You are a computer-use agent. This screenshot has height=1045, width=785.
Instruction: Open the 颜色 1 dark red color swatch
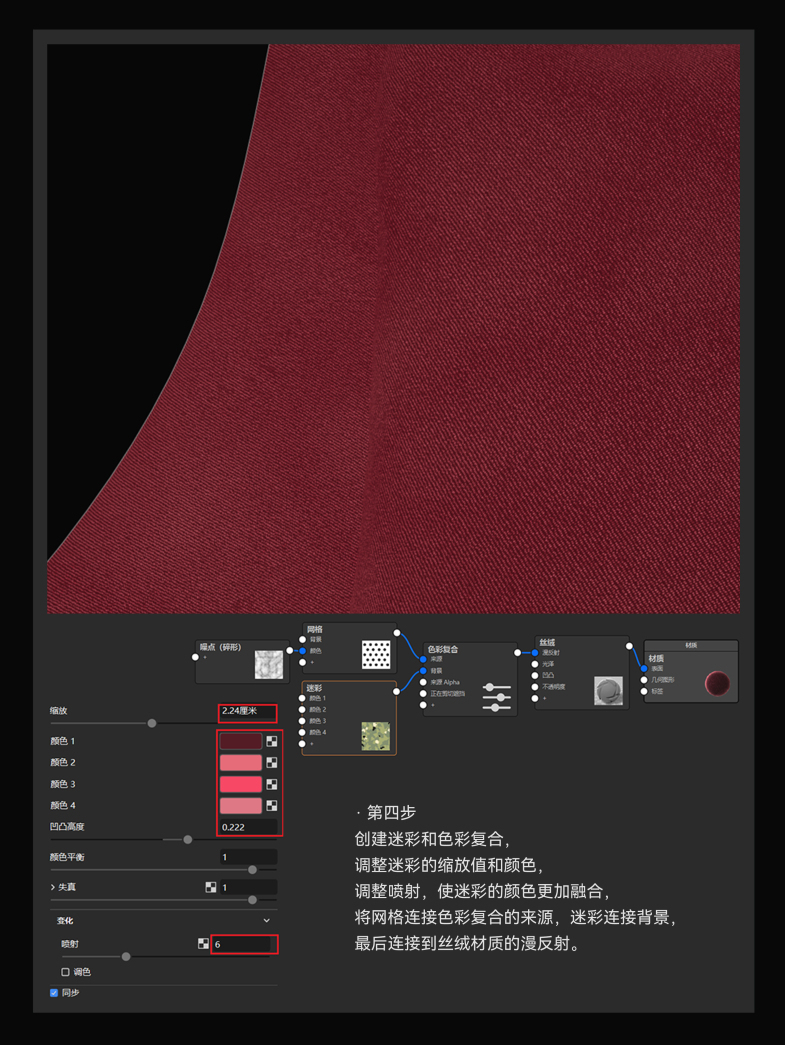pyautogui.click(x=240, y=741)
